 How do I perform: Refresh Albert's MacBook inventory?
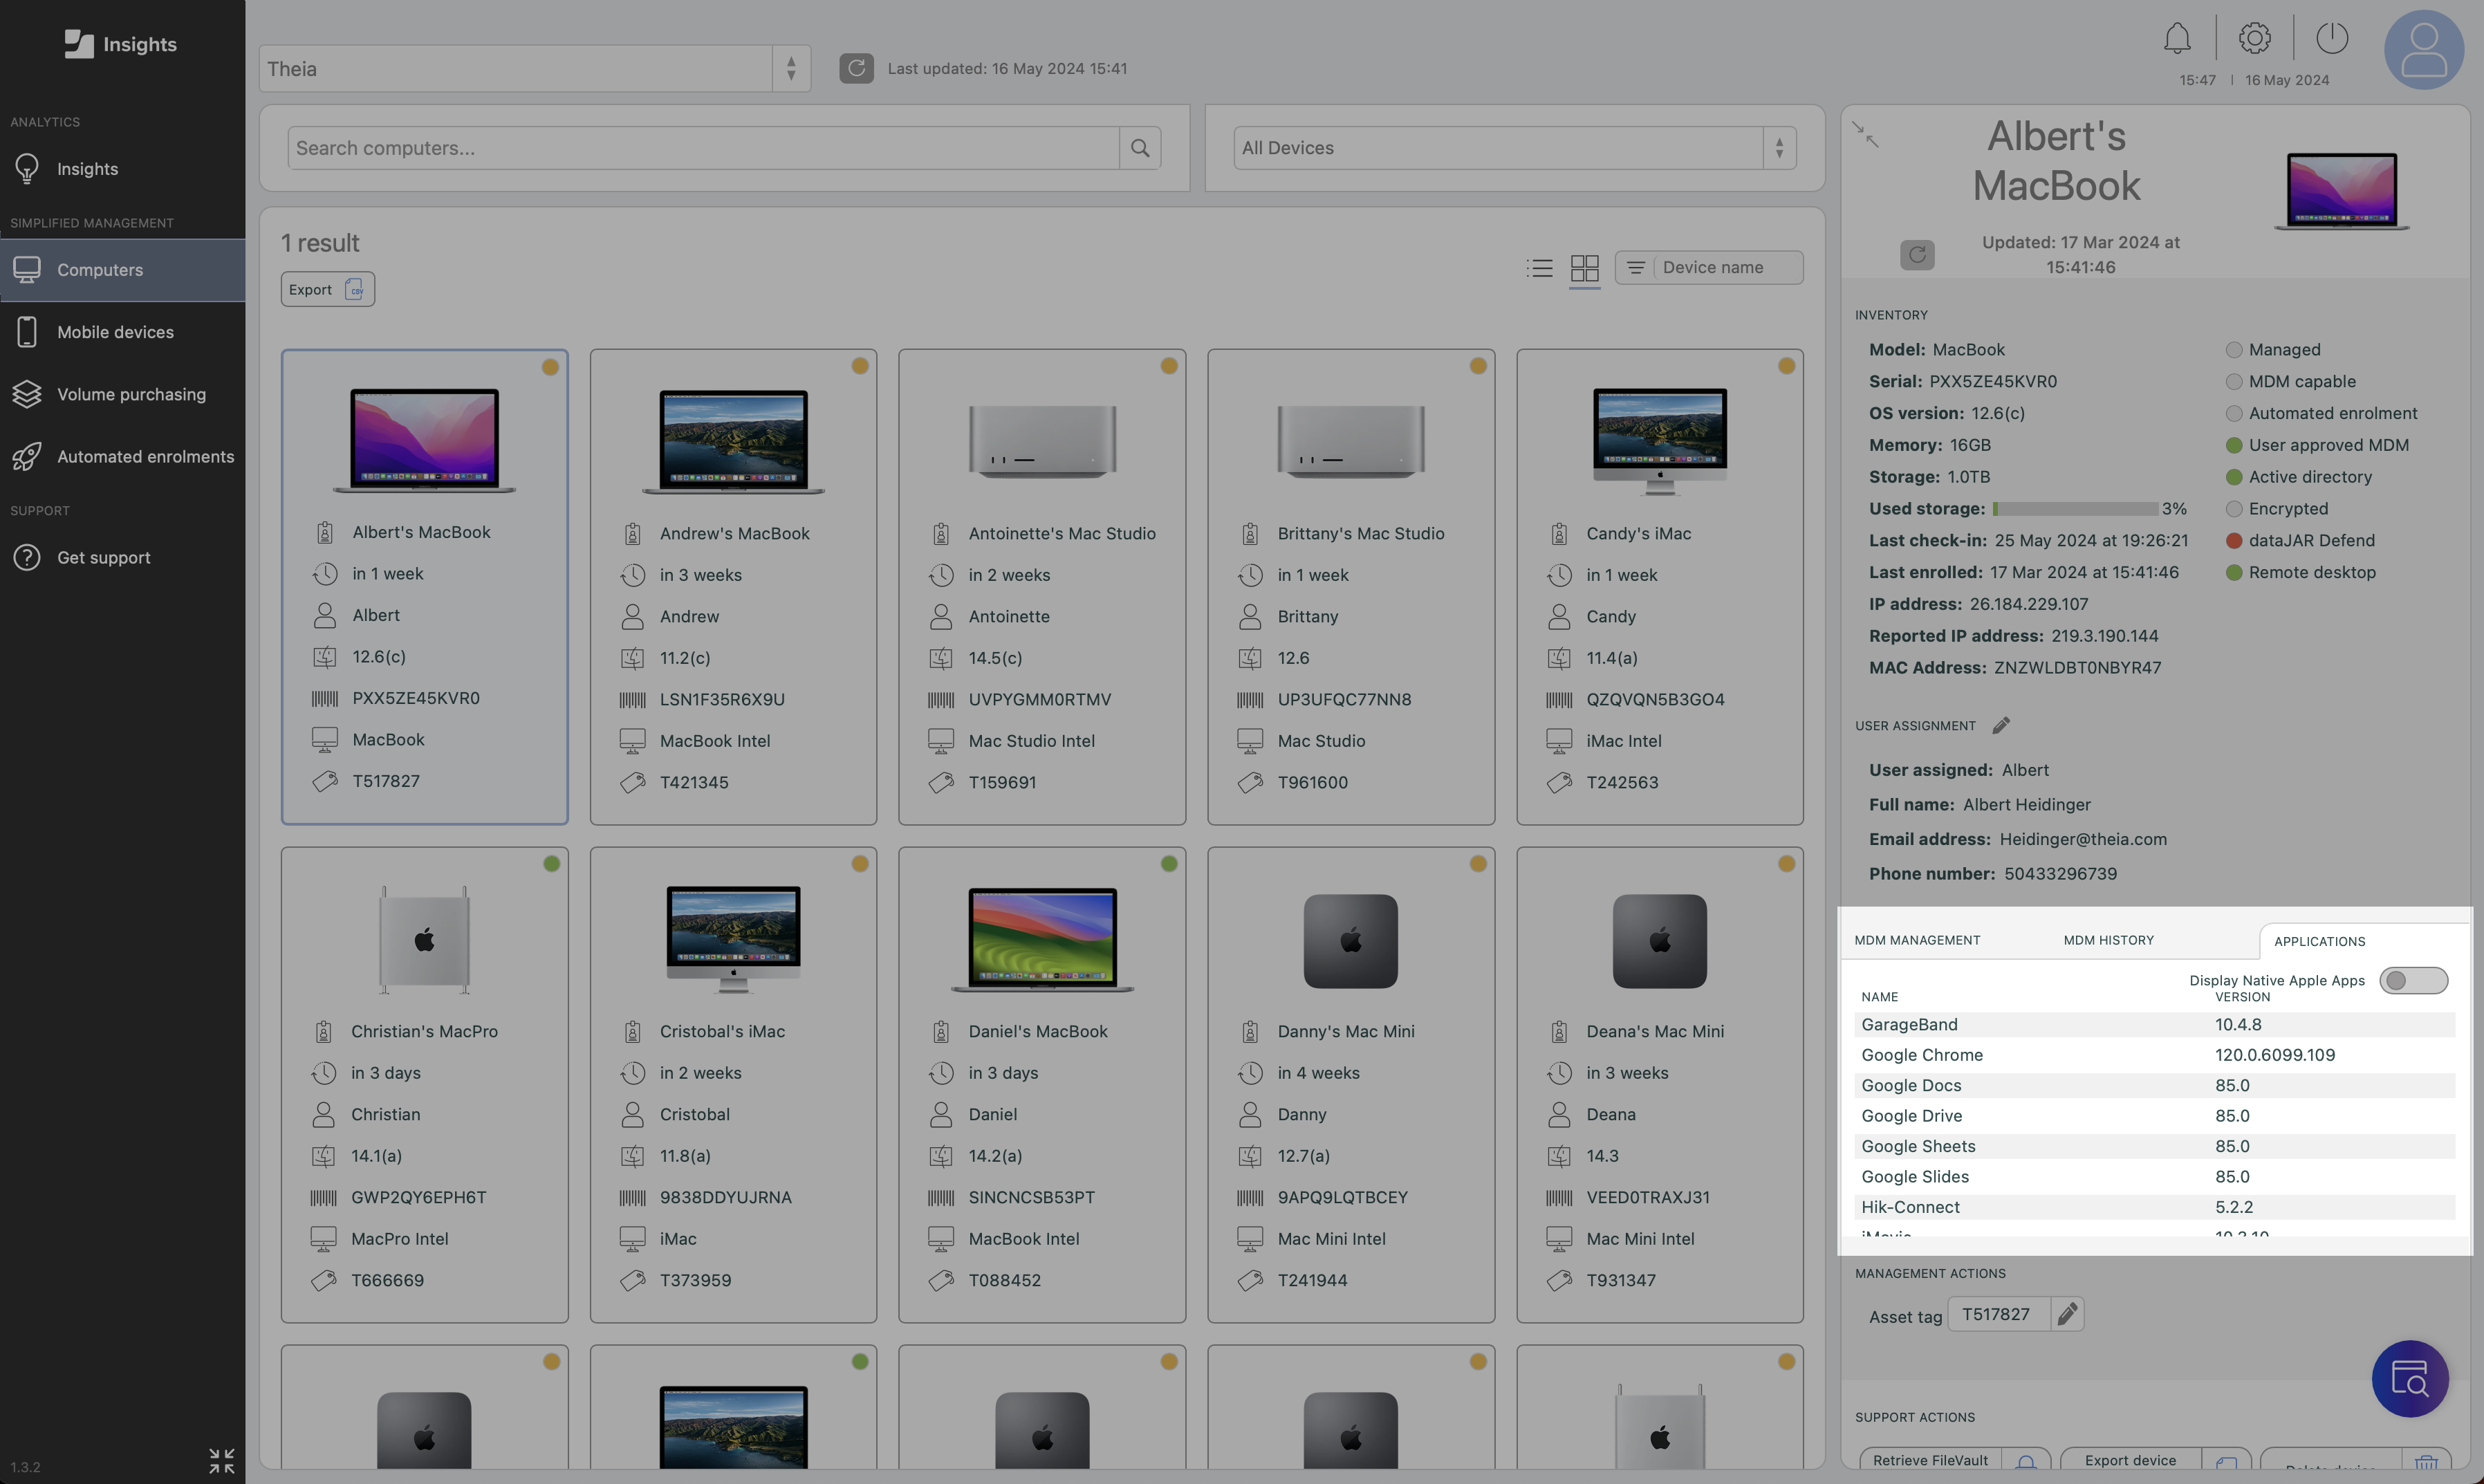[x=1917, y=254]
